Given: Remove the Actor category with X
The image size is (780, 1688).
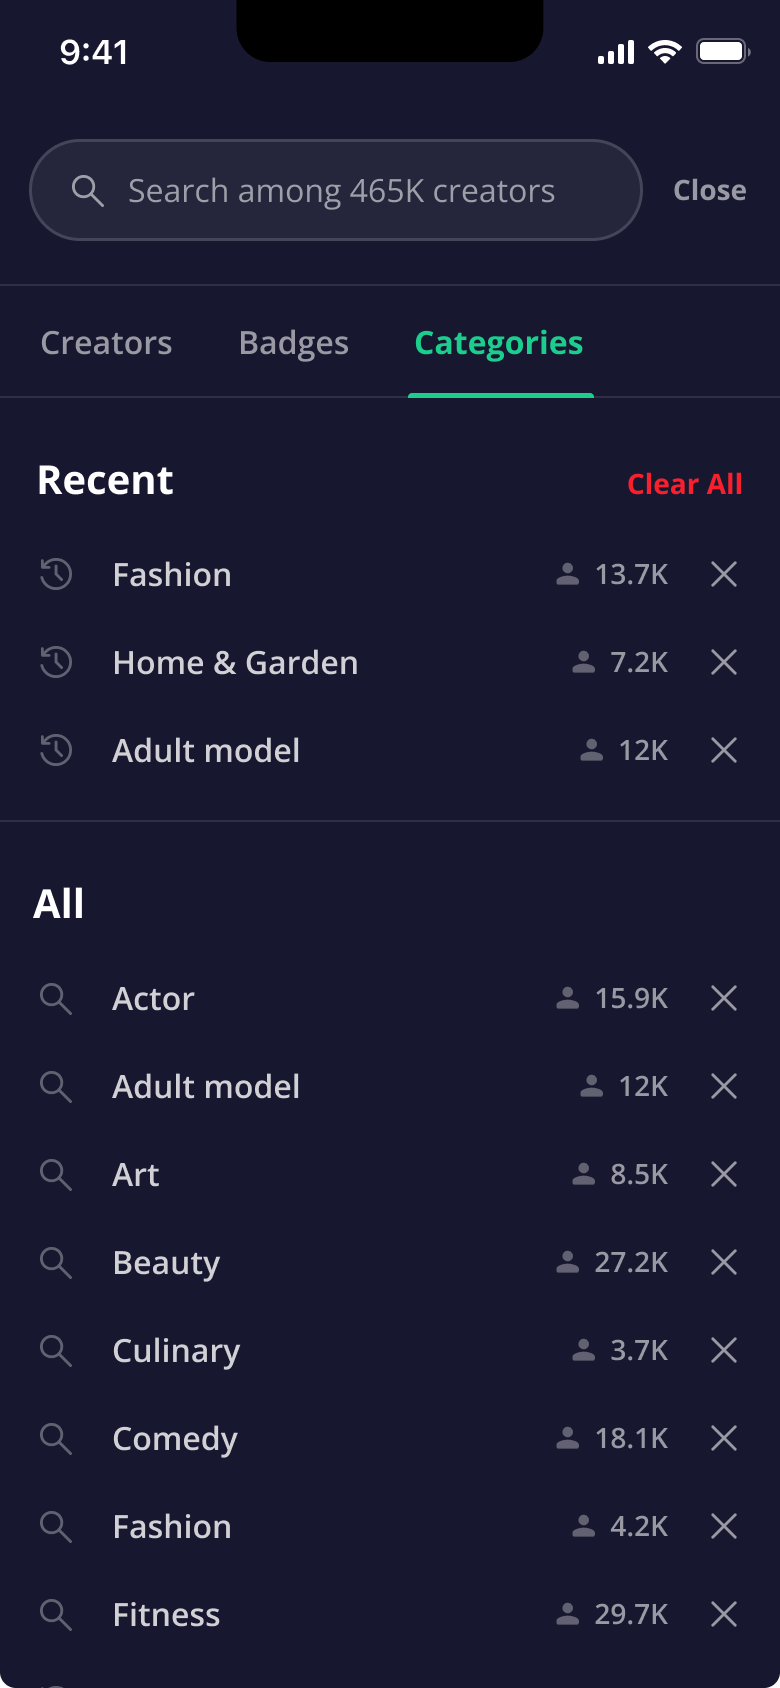Looking at the screenshot, I should (x=724, y=998).
